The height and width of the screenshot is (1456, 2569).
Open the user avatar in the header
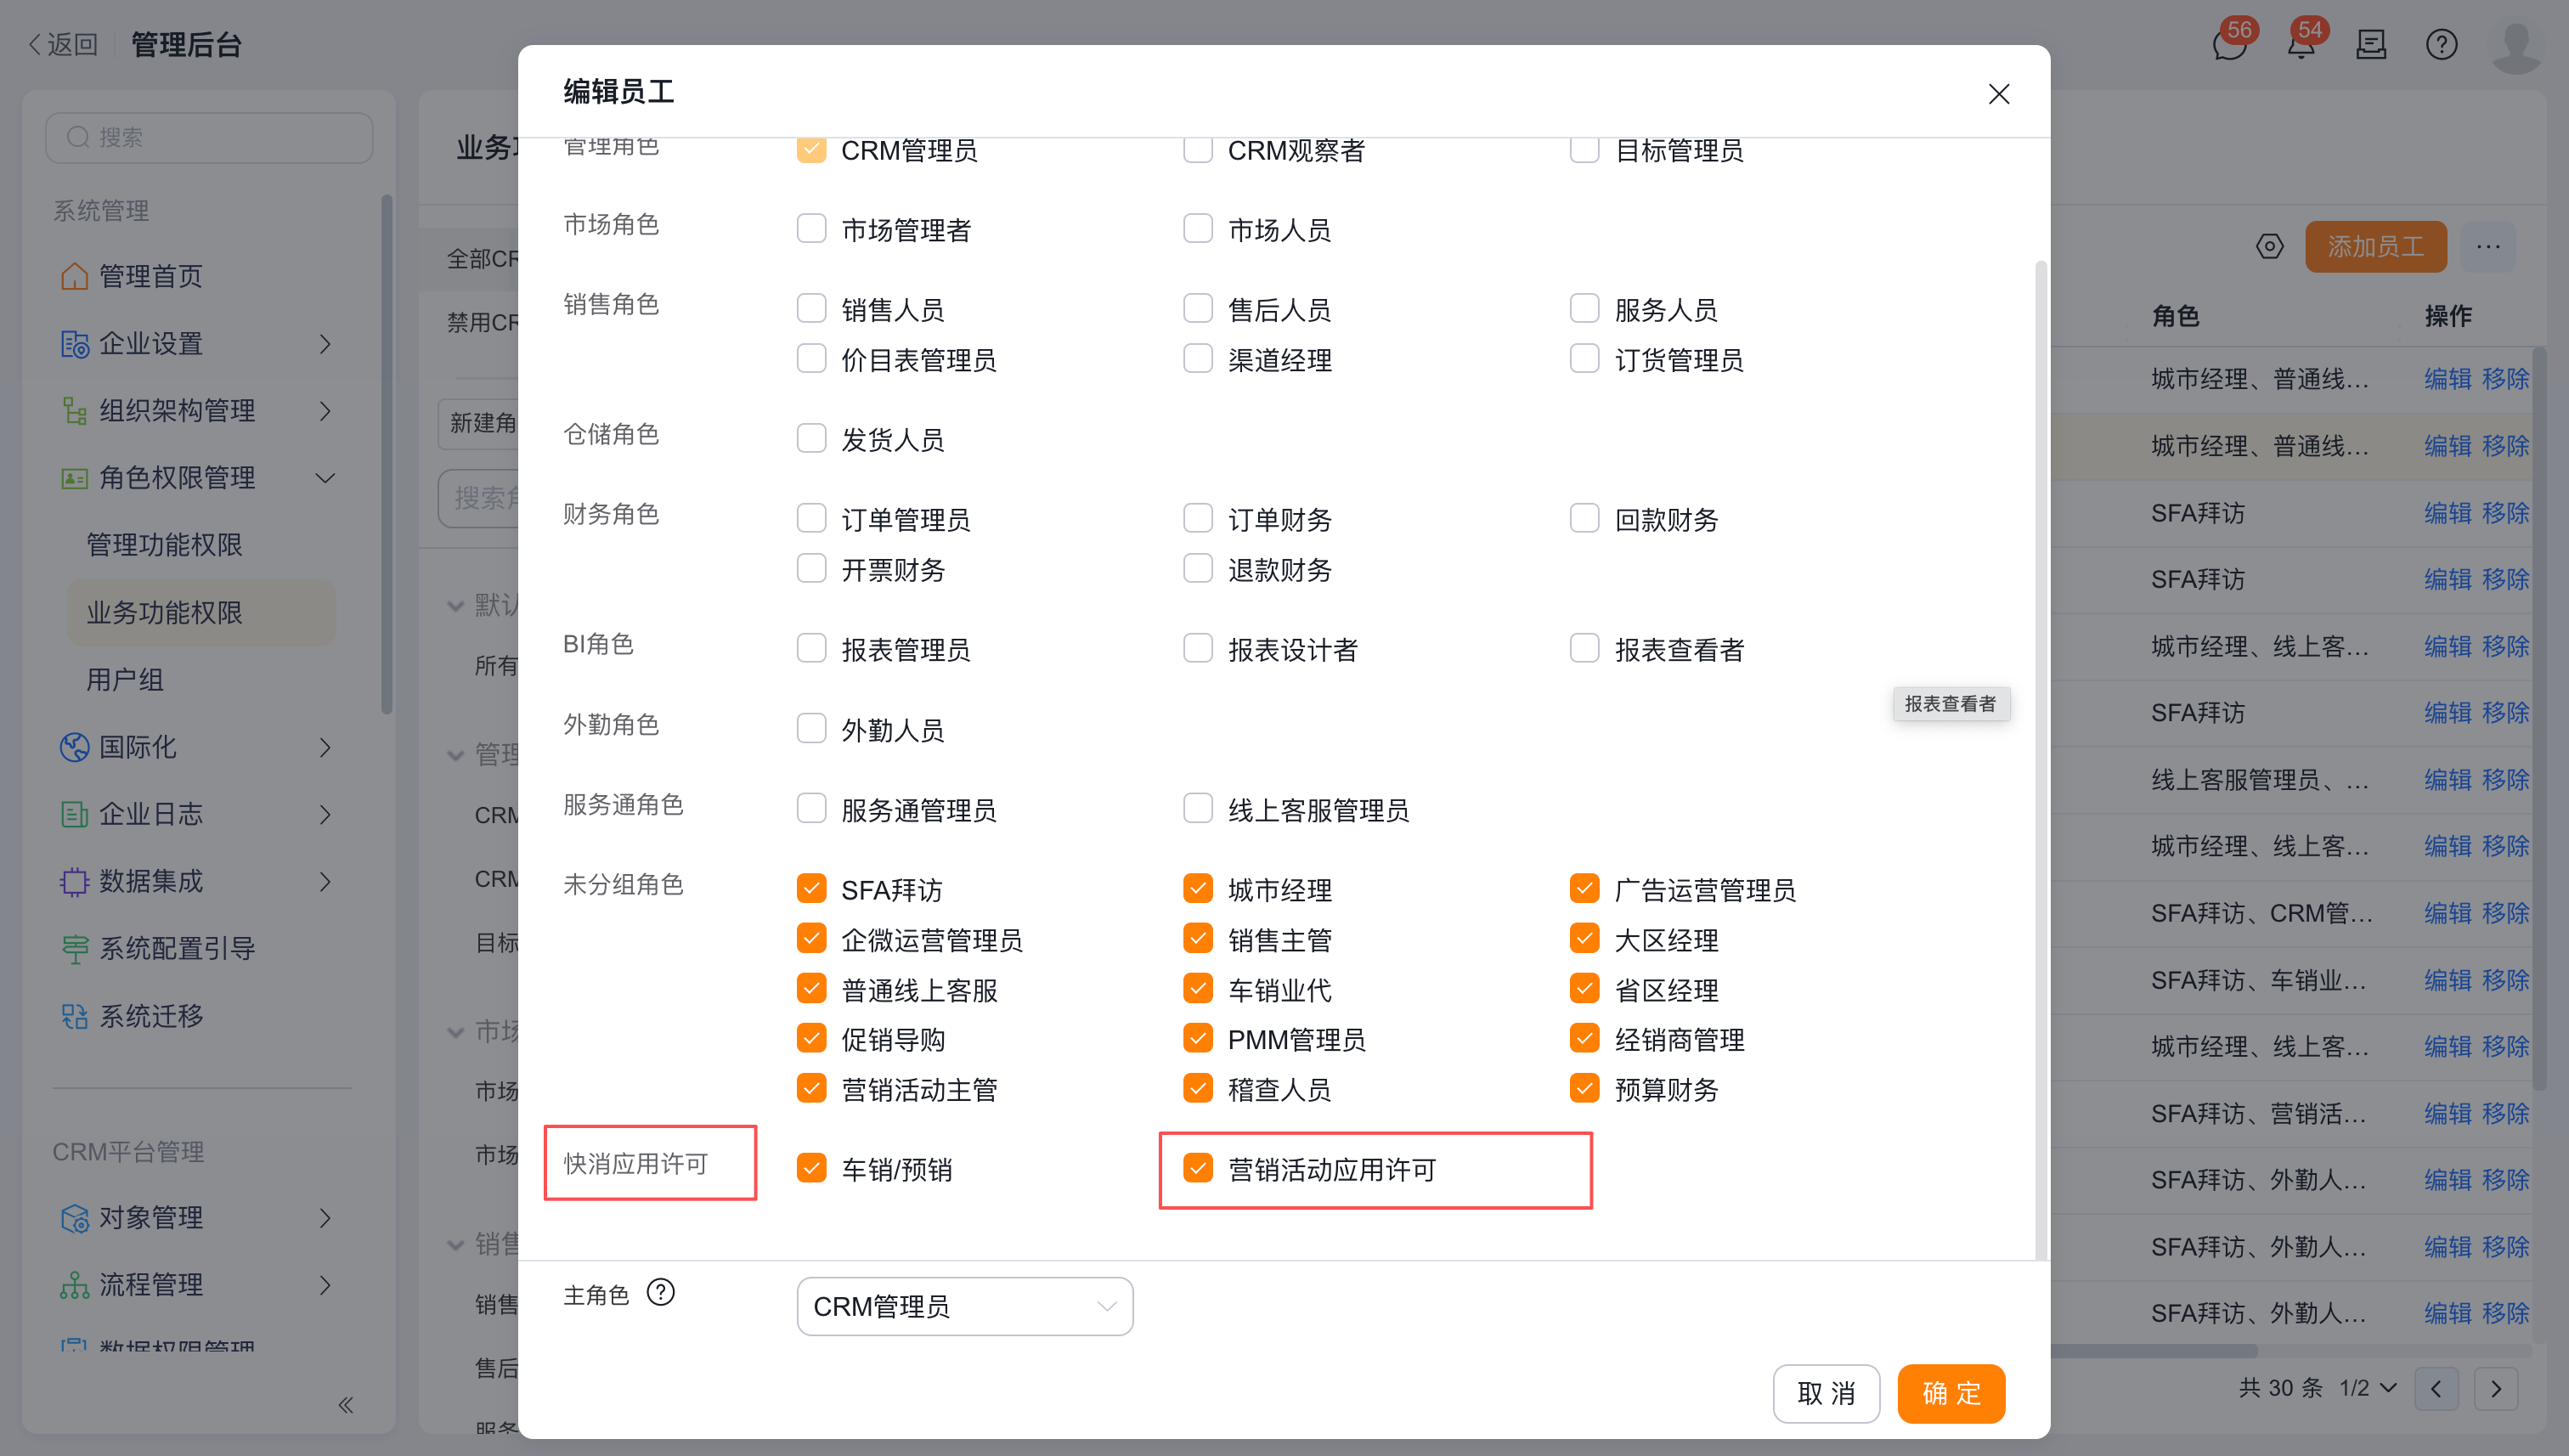2516,45
